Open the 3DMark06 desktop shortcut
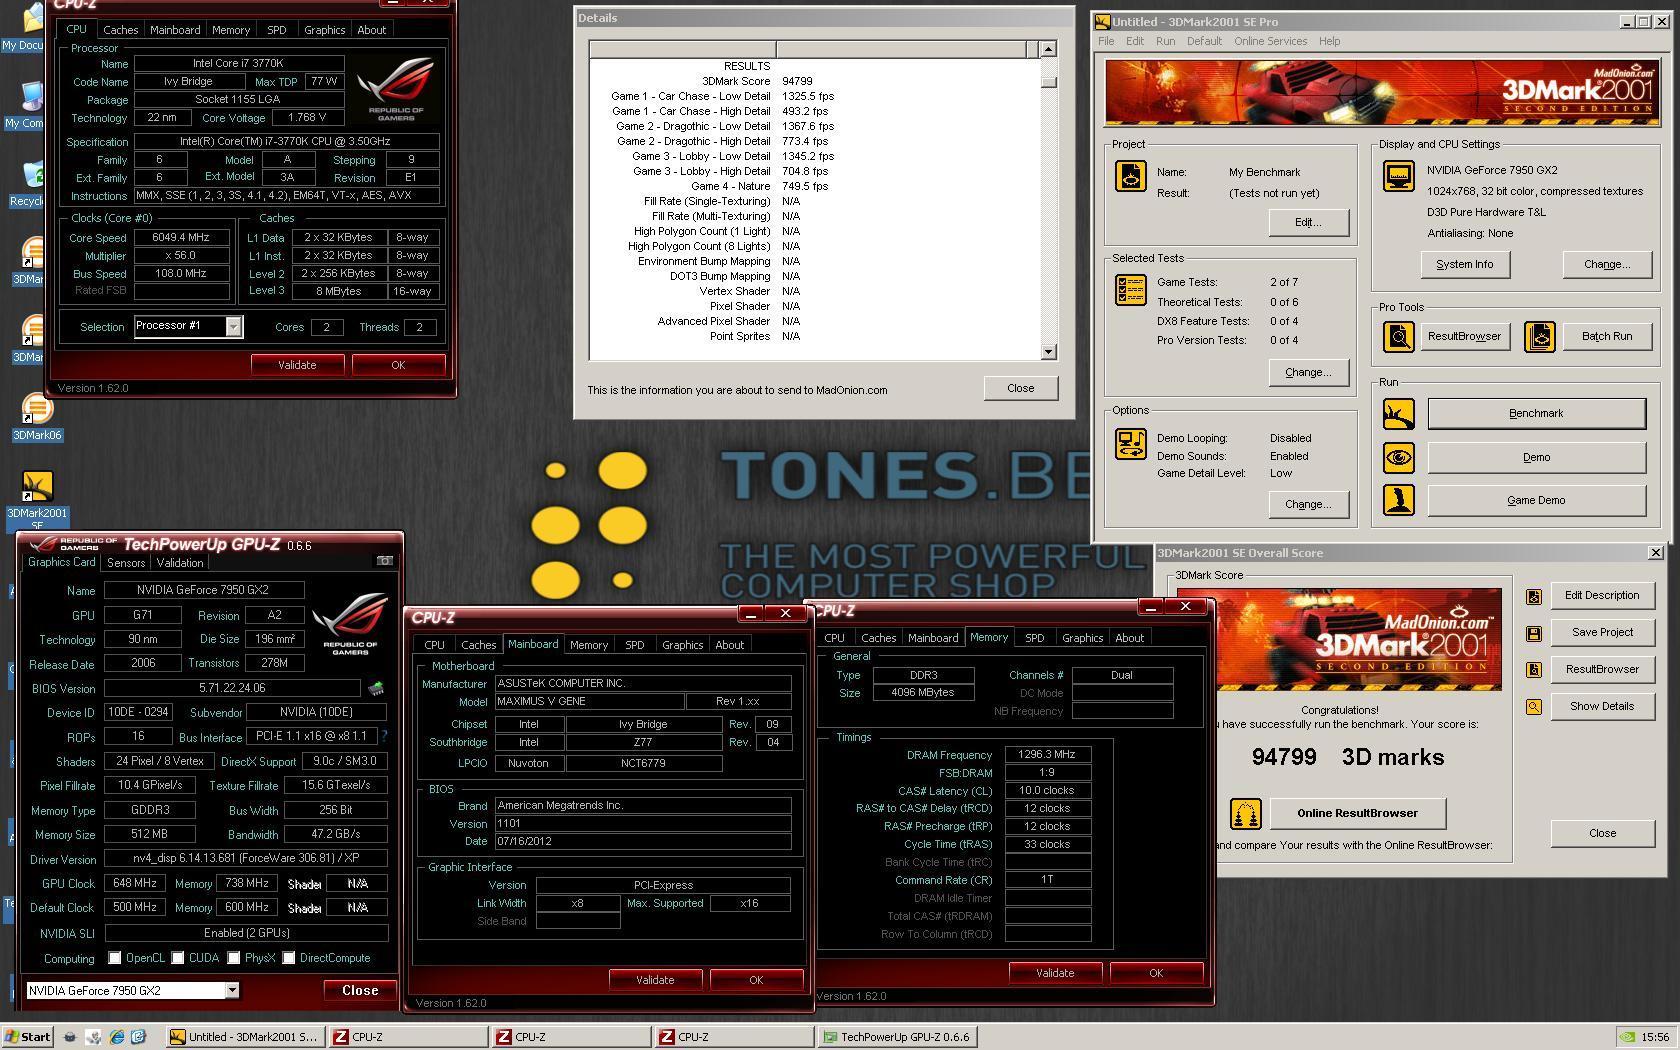Screen dimensions: 1680x1050 point(37,418)
